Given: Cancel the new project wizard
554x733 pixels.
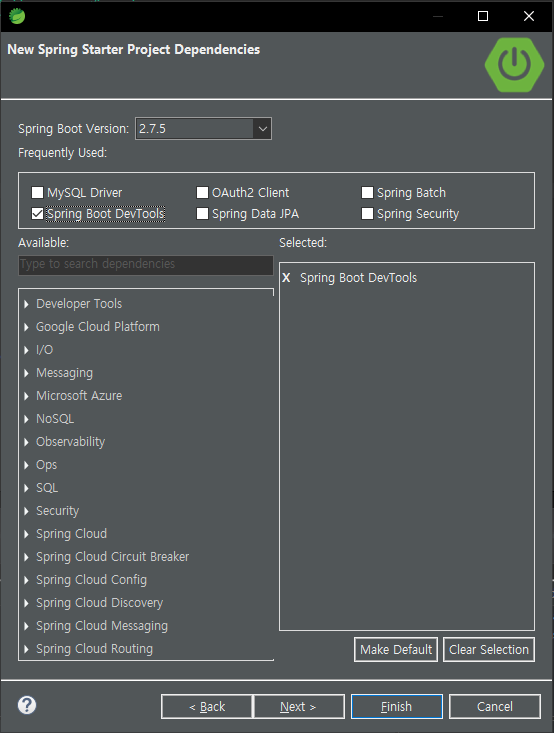Looking at the screenshot, I should click(495, 706).
